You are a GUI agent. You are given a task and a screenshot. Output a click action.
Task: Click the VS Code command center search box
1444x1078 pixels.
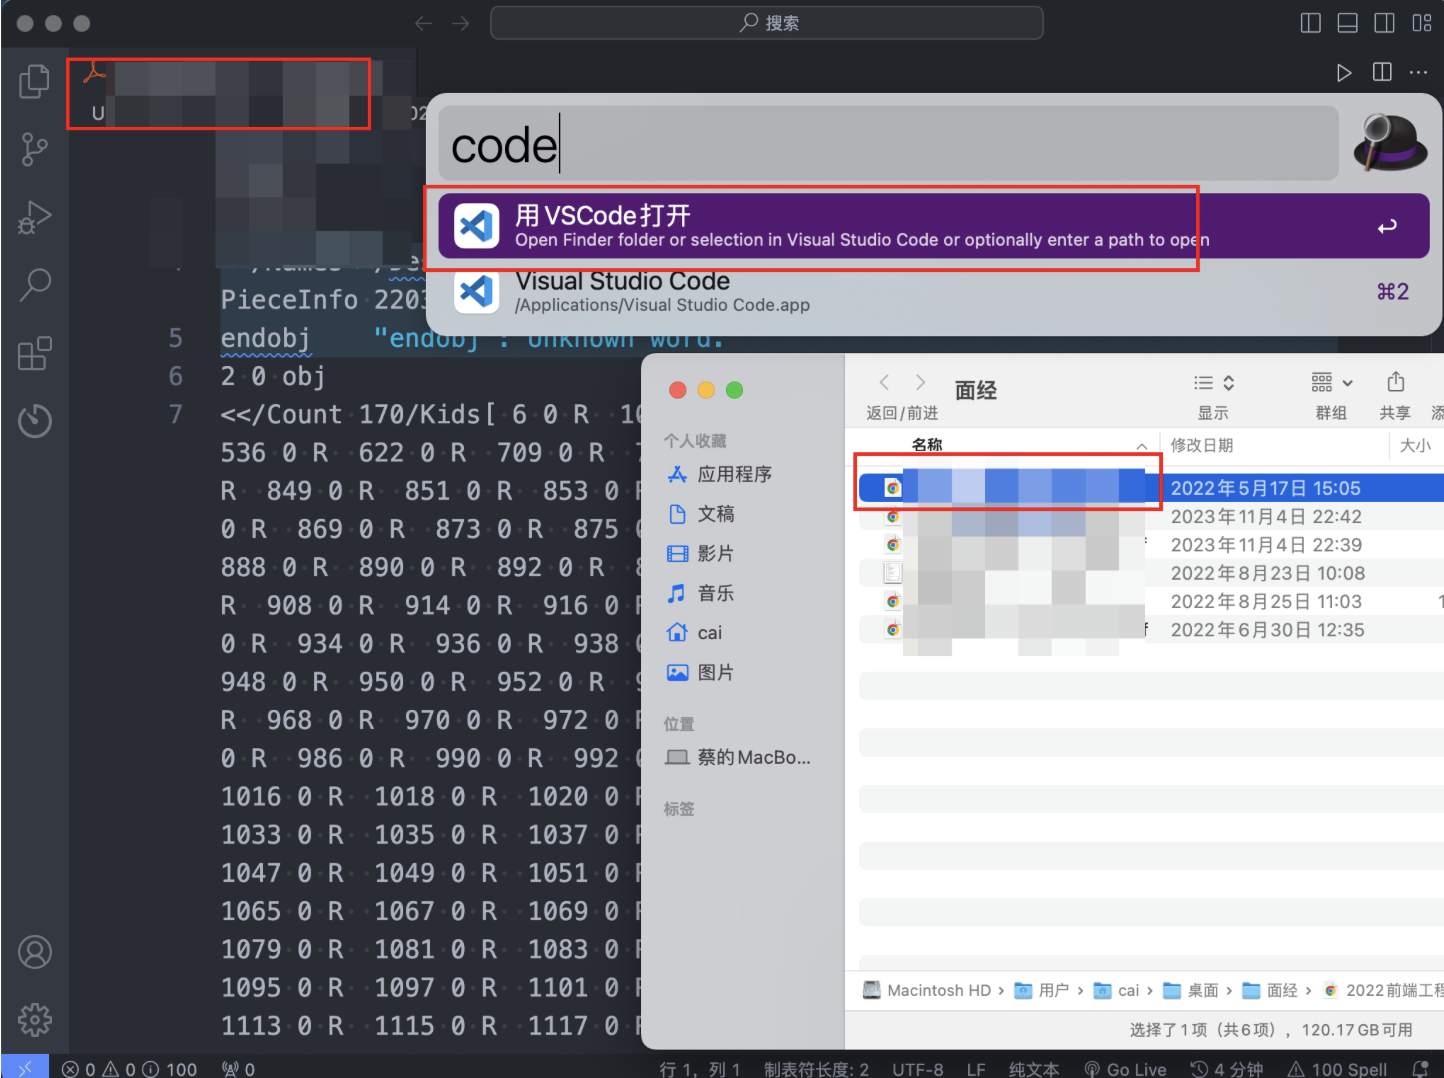[767, 23]
